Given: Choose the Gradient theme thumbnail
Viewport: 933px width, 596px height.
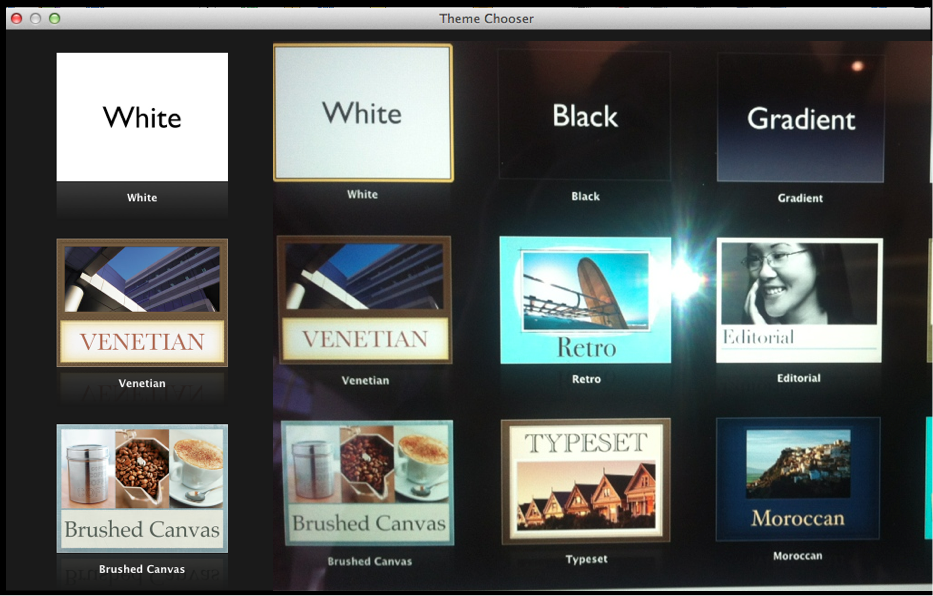Looking at the screenshot, I should (x=800, y=118).
